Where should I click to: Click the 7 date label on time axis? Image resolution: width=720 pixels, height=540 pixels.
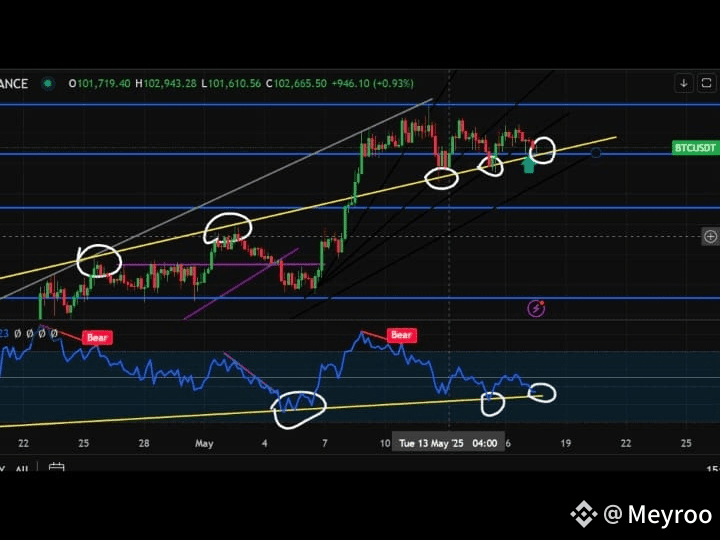coord(325,443)
